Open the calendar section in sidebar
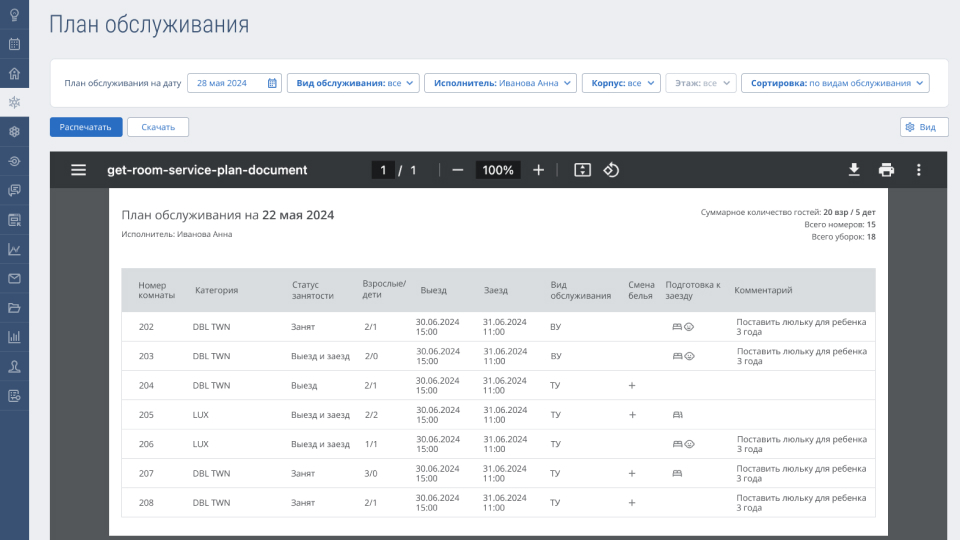 [x=14, y=44]
